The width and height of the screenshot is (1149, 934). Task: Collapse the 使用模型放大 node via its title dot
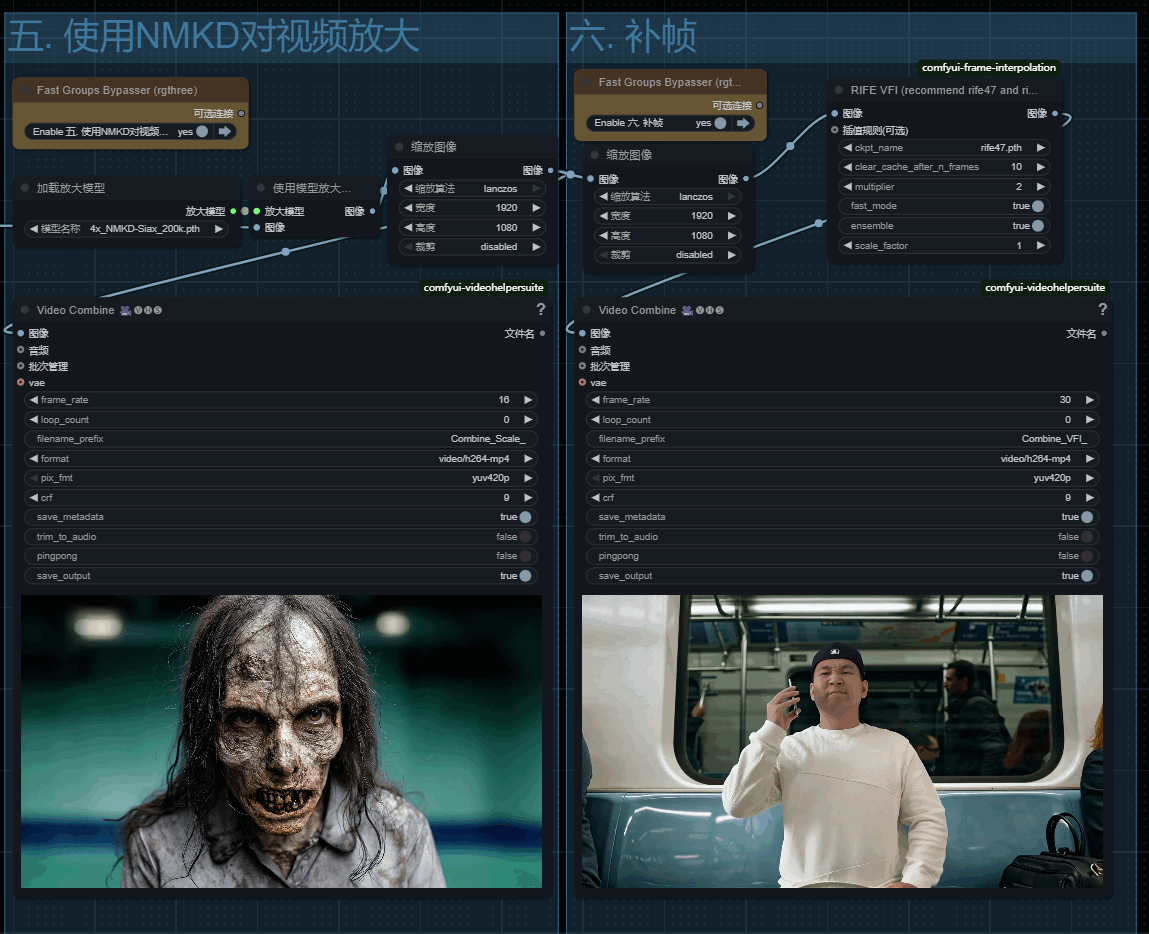(260, 188)
